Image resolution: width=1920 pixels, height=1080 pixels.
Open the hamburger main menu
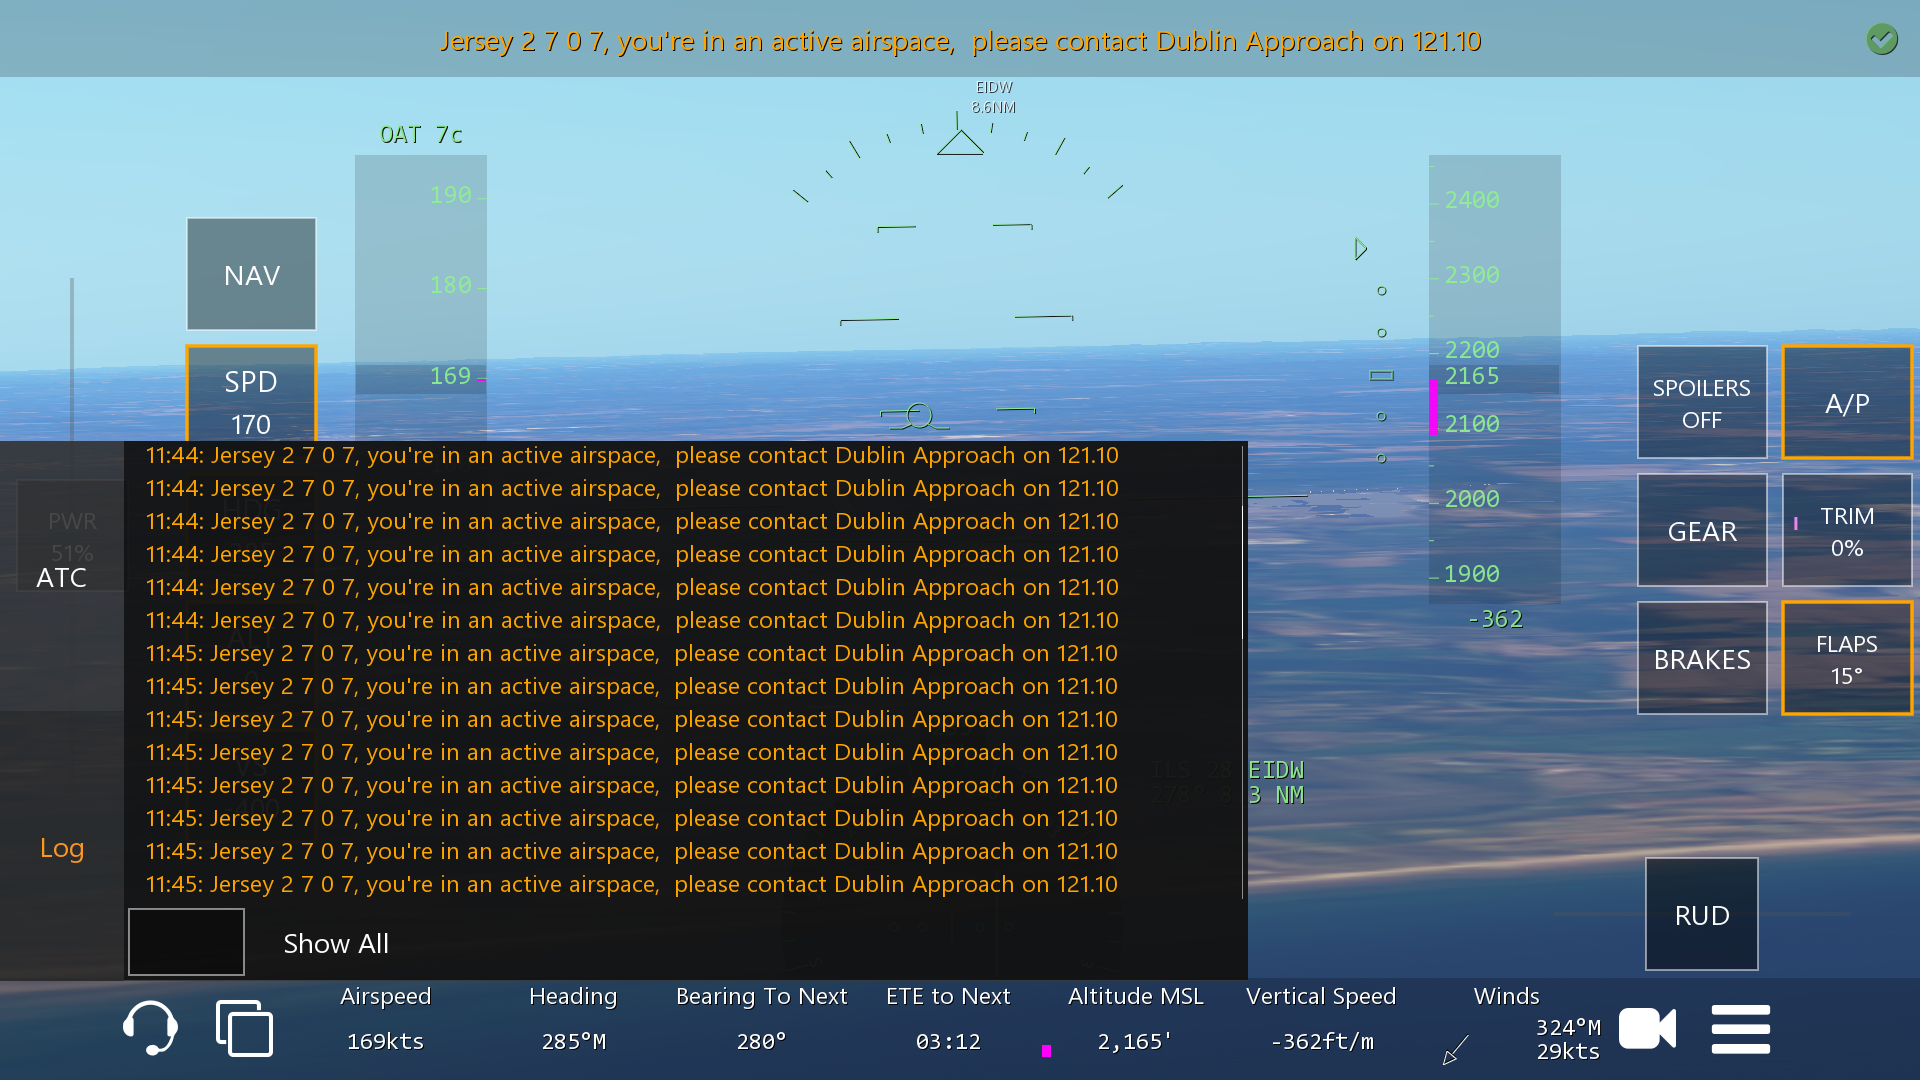(x=1740, y=1029)
